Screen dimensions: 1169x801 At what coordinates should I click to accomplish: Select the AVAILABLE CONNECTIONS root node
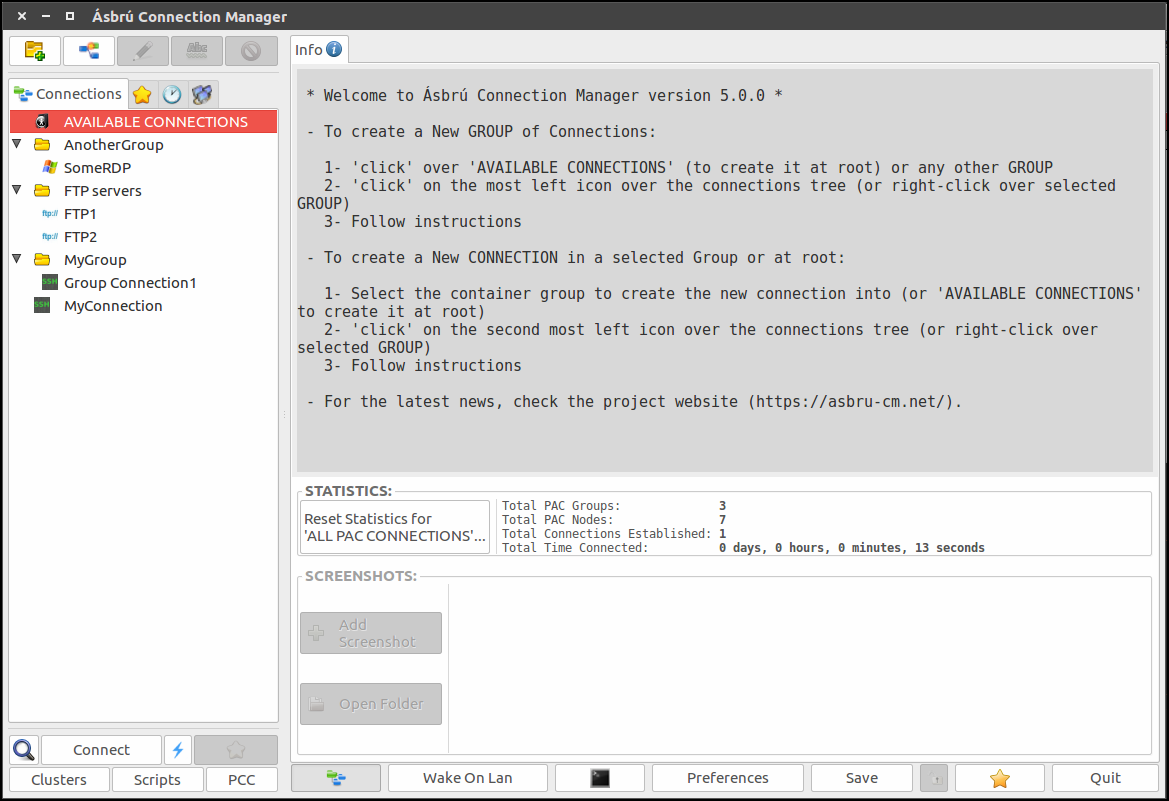click(x=144, y=122)
